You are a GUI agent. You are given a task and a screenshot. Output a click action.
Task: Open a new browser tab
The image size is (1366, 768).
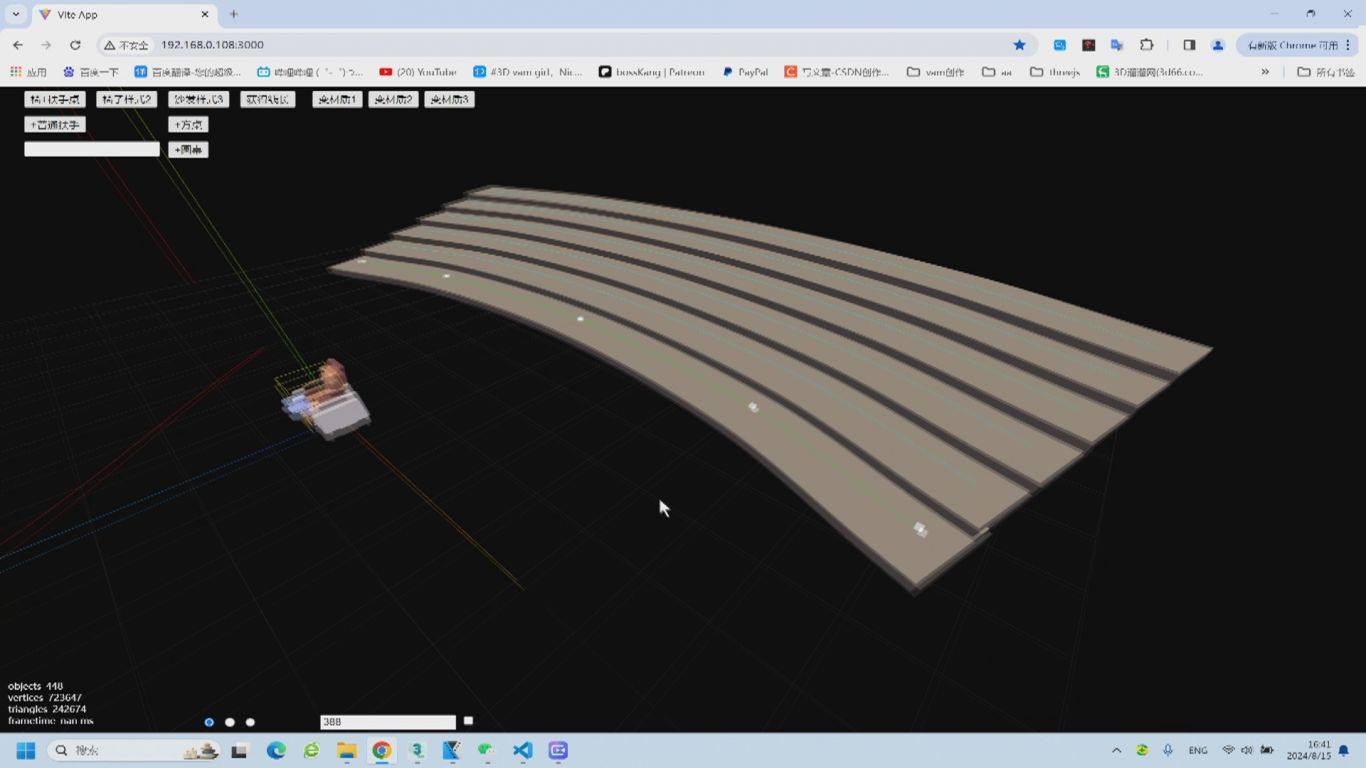(x=233, y=15)
